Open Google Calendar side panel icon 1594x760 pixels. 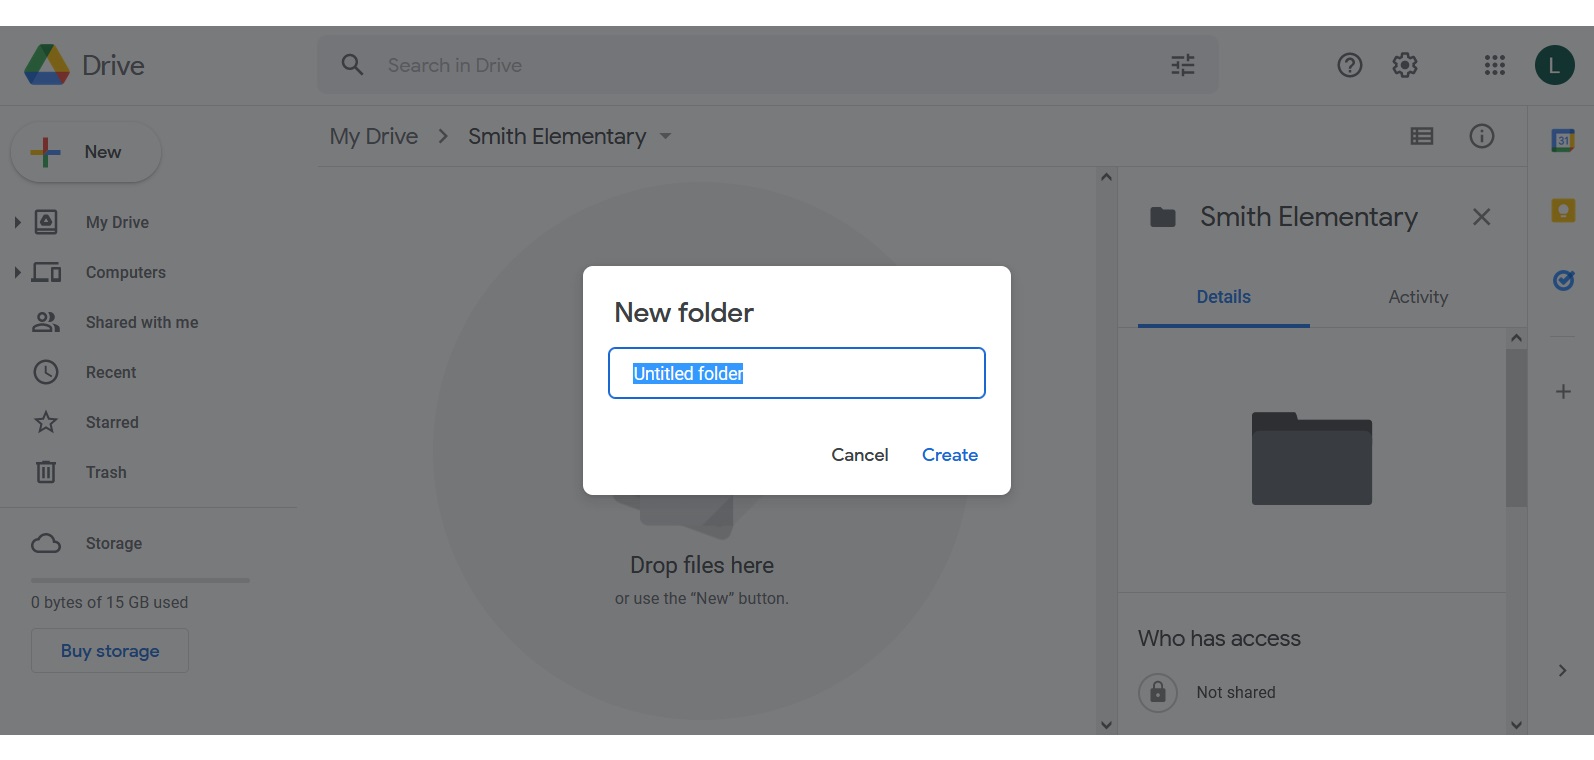click(1563, 141)
